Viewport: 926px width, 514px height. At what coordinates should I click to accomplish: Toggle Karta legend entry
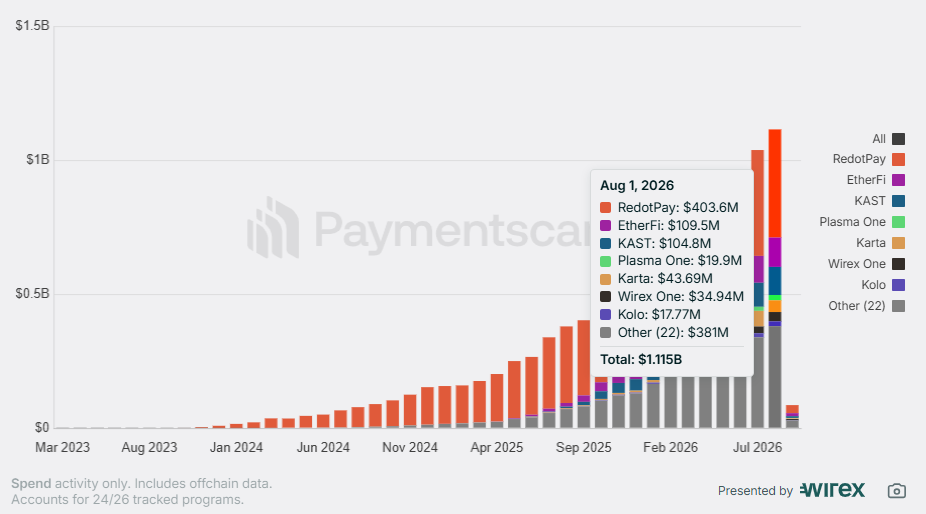tap(881, 243)
